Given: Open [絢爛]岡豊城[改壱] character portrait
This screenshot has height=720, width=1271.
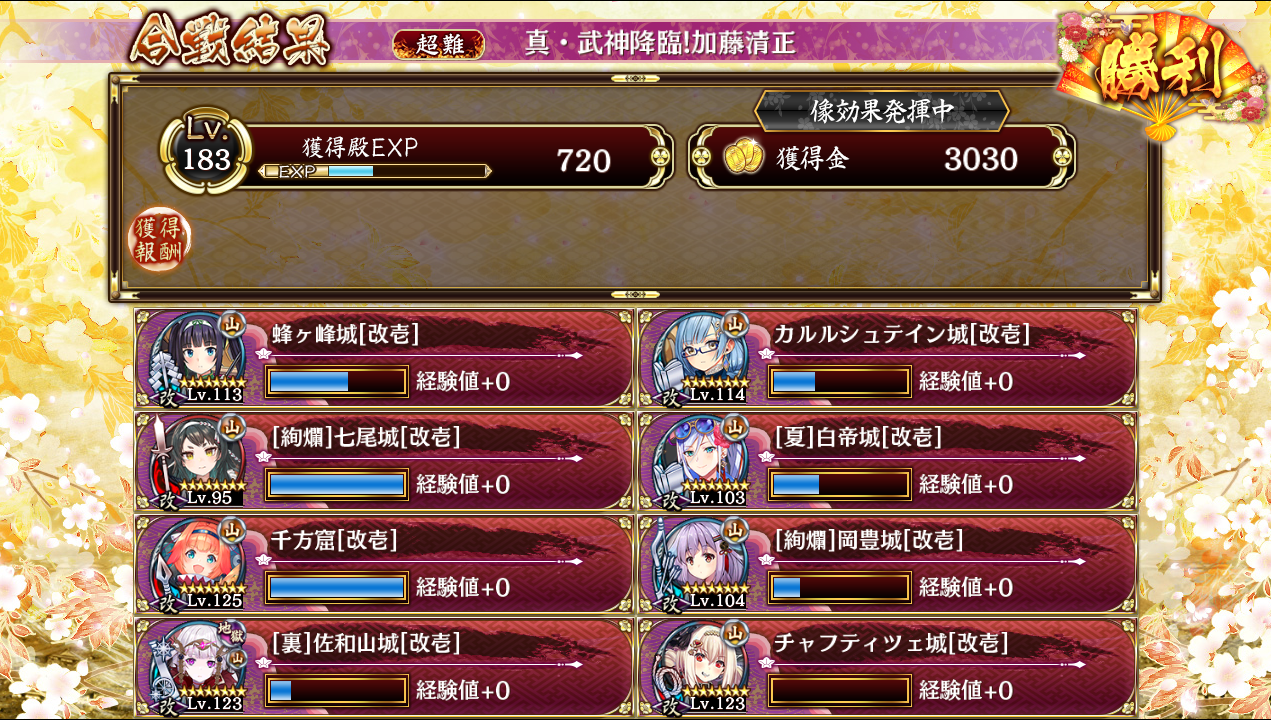Looking at the screenshot, I should (700, 562).
